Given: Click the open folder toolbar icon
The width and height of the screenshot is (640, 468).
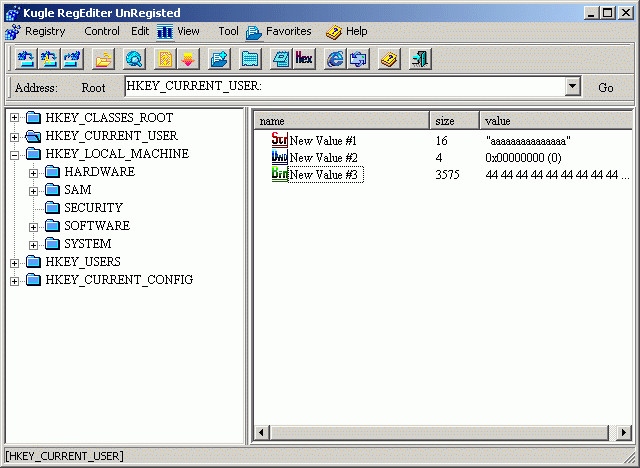Looking at the screenshot, I should point(103,60).
